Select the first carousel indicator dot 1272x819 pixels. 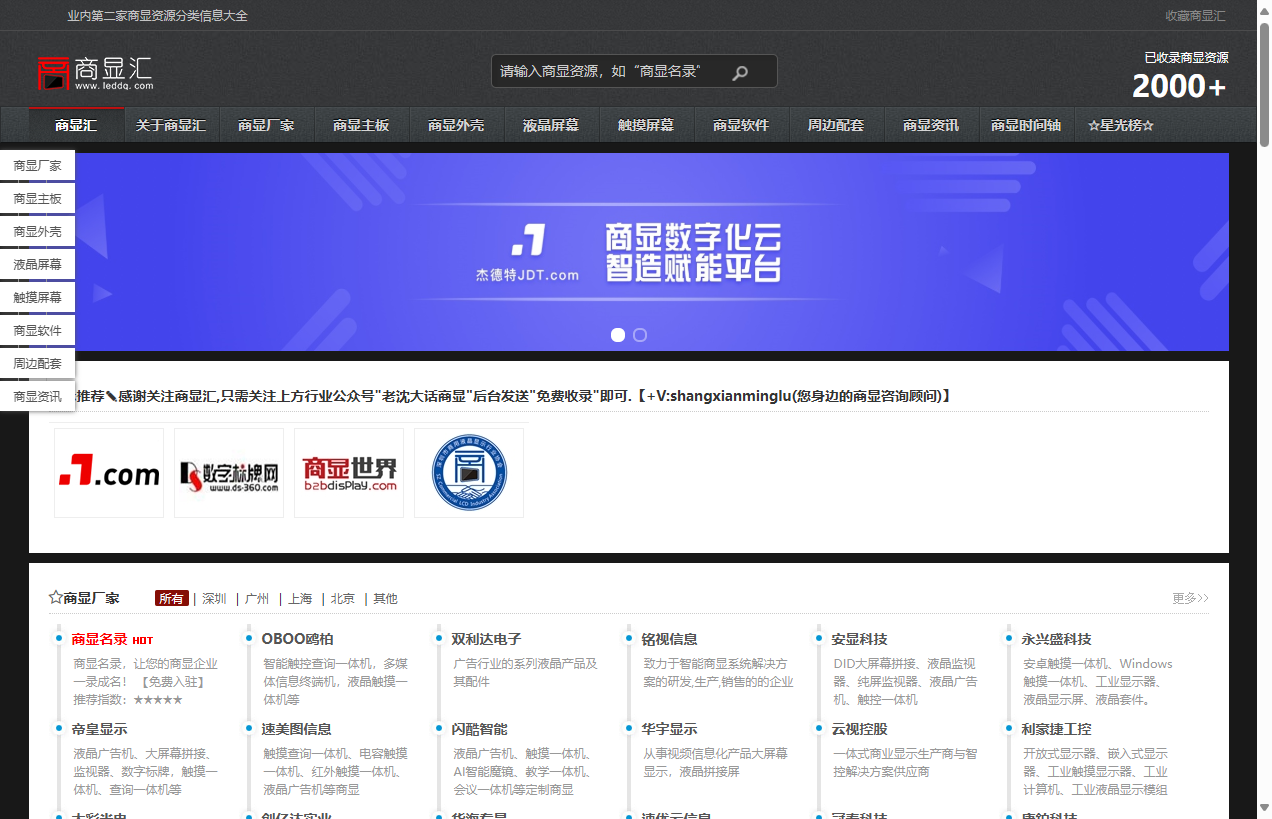[618, 335]
